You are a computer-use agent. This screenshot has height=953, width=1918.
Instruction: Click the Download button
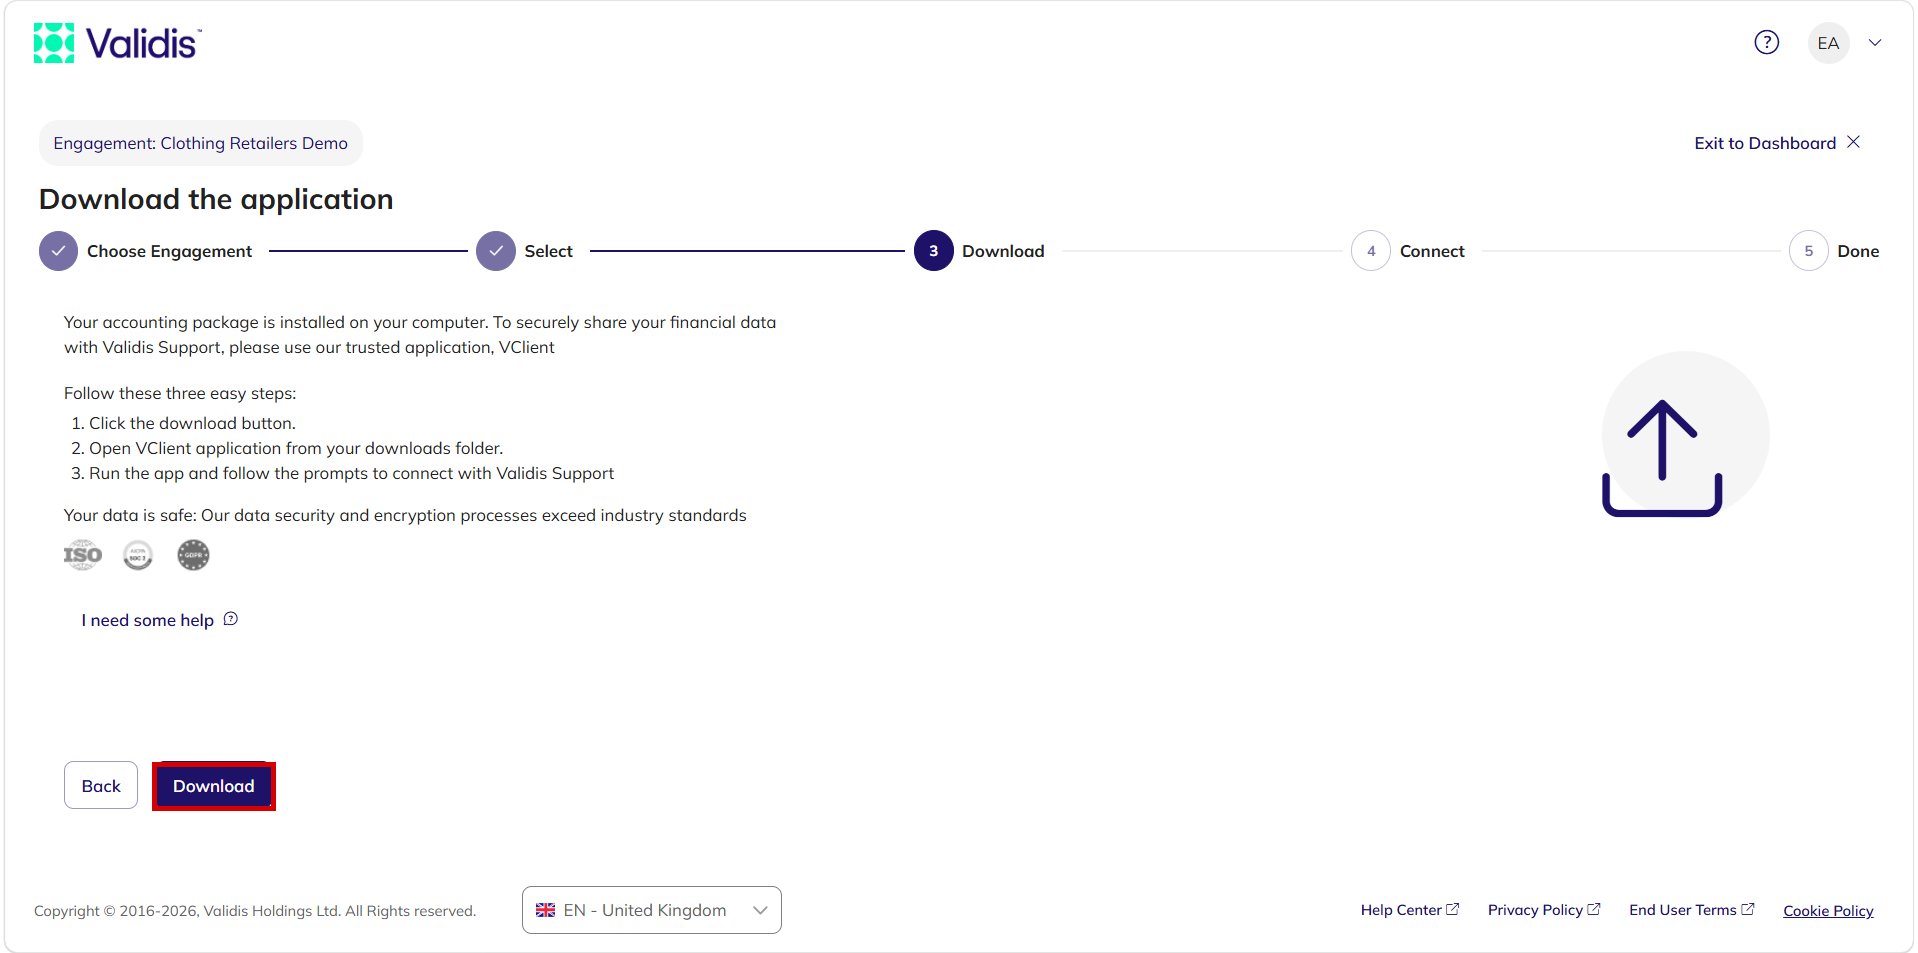(214, 786)
